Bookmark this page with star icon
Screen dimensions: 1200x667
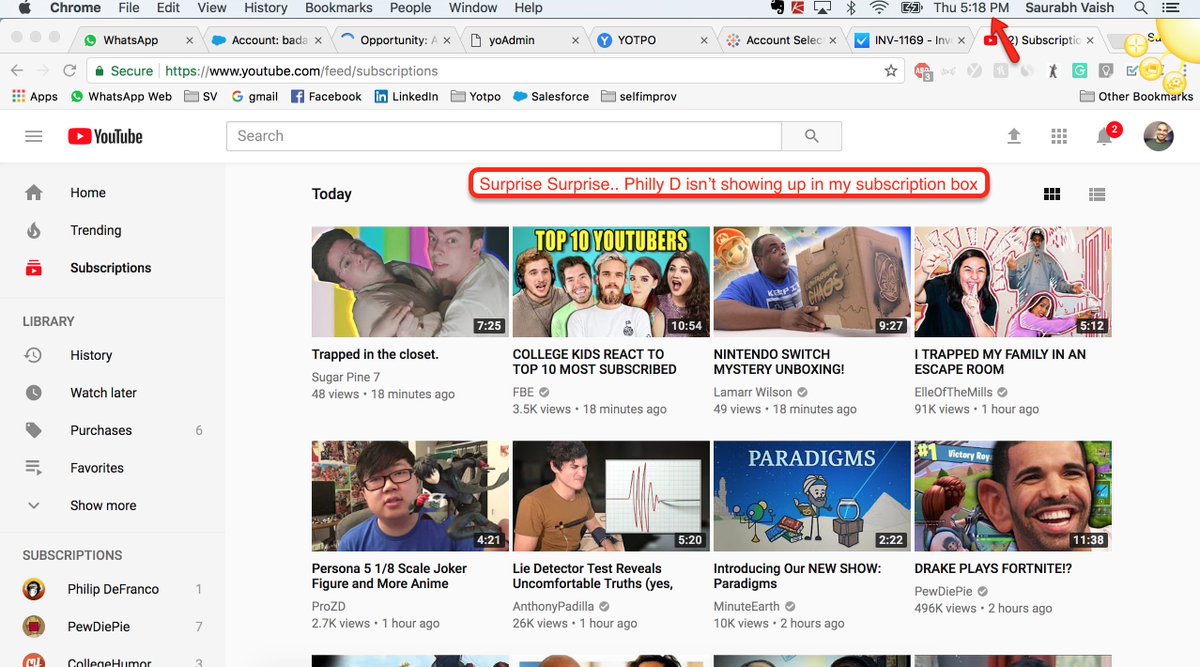click(x=890, y=71)
